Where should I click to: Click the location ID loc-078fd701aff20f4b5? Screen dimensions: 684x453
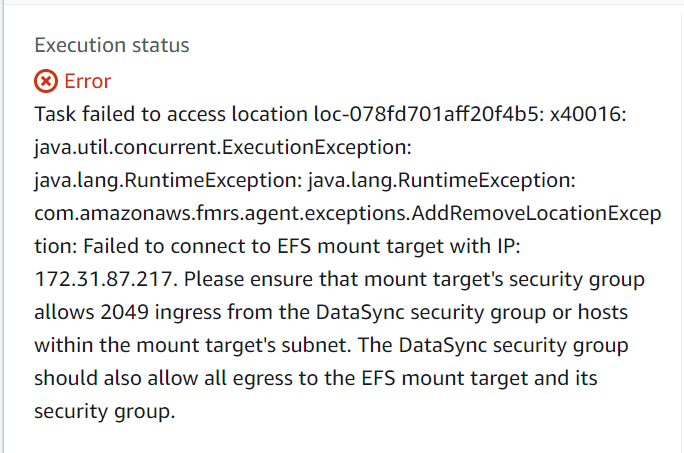pyautogui.click(x=429, y=114)
